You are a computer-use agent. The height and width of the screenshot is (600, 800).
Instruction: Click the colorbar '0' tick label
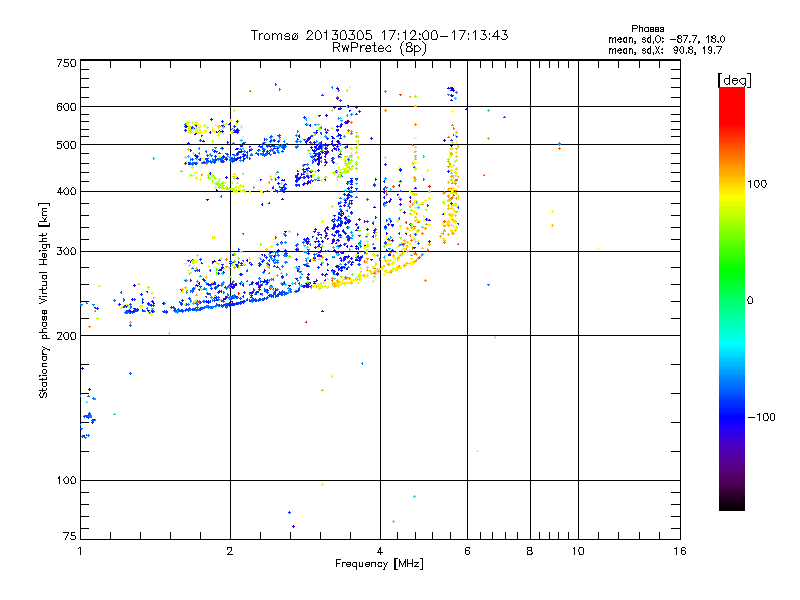pyautogui.click(x=750, y=301)
